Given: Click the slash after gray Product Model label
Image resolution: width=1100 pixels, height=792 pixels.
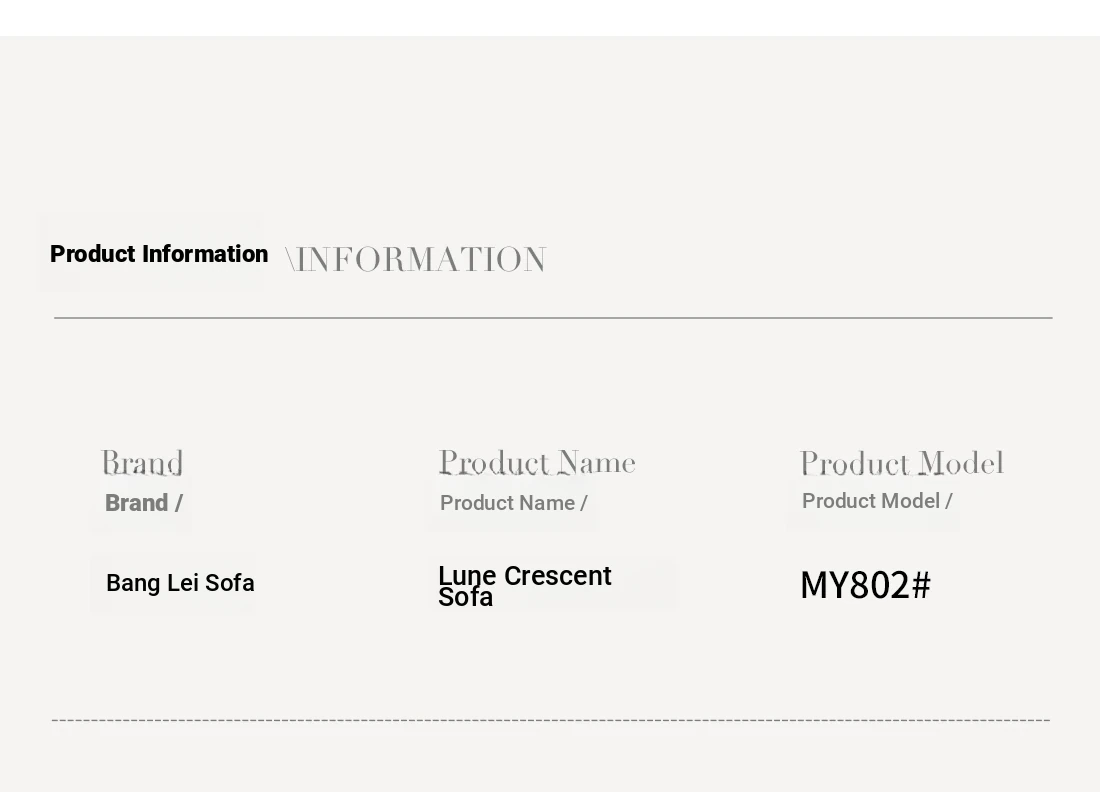Looking at the screenshot, I should [x=948, y=501].
